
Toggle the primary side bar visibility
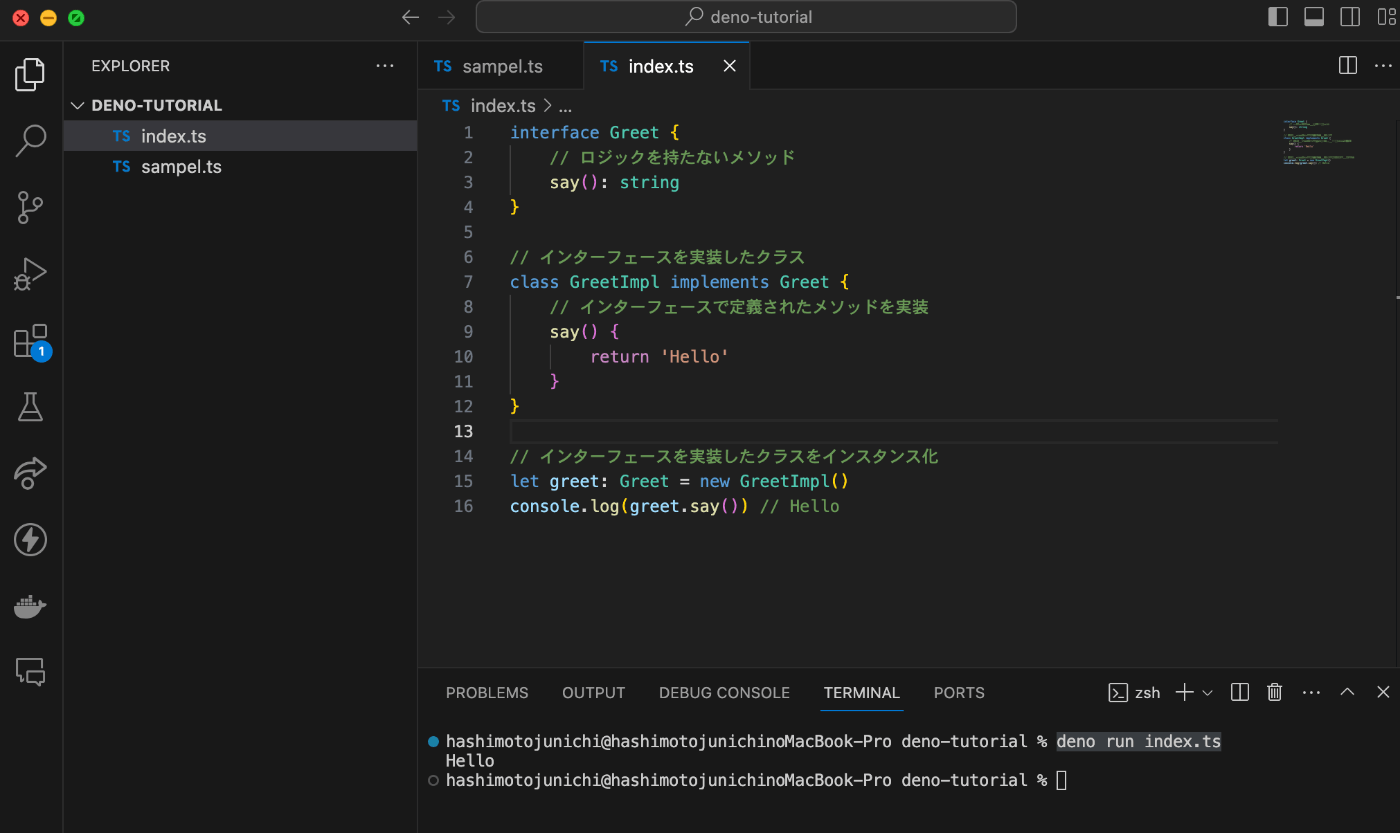click(x=1277, y=17)
